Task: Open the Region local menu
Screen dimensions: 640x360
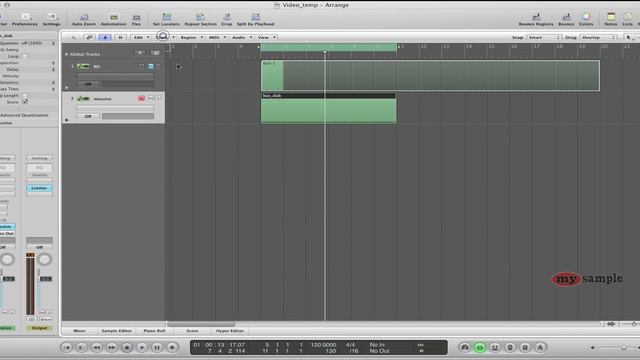Action: click(x=191, y=37)
